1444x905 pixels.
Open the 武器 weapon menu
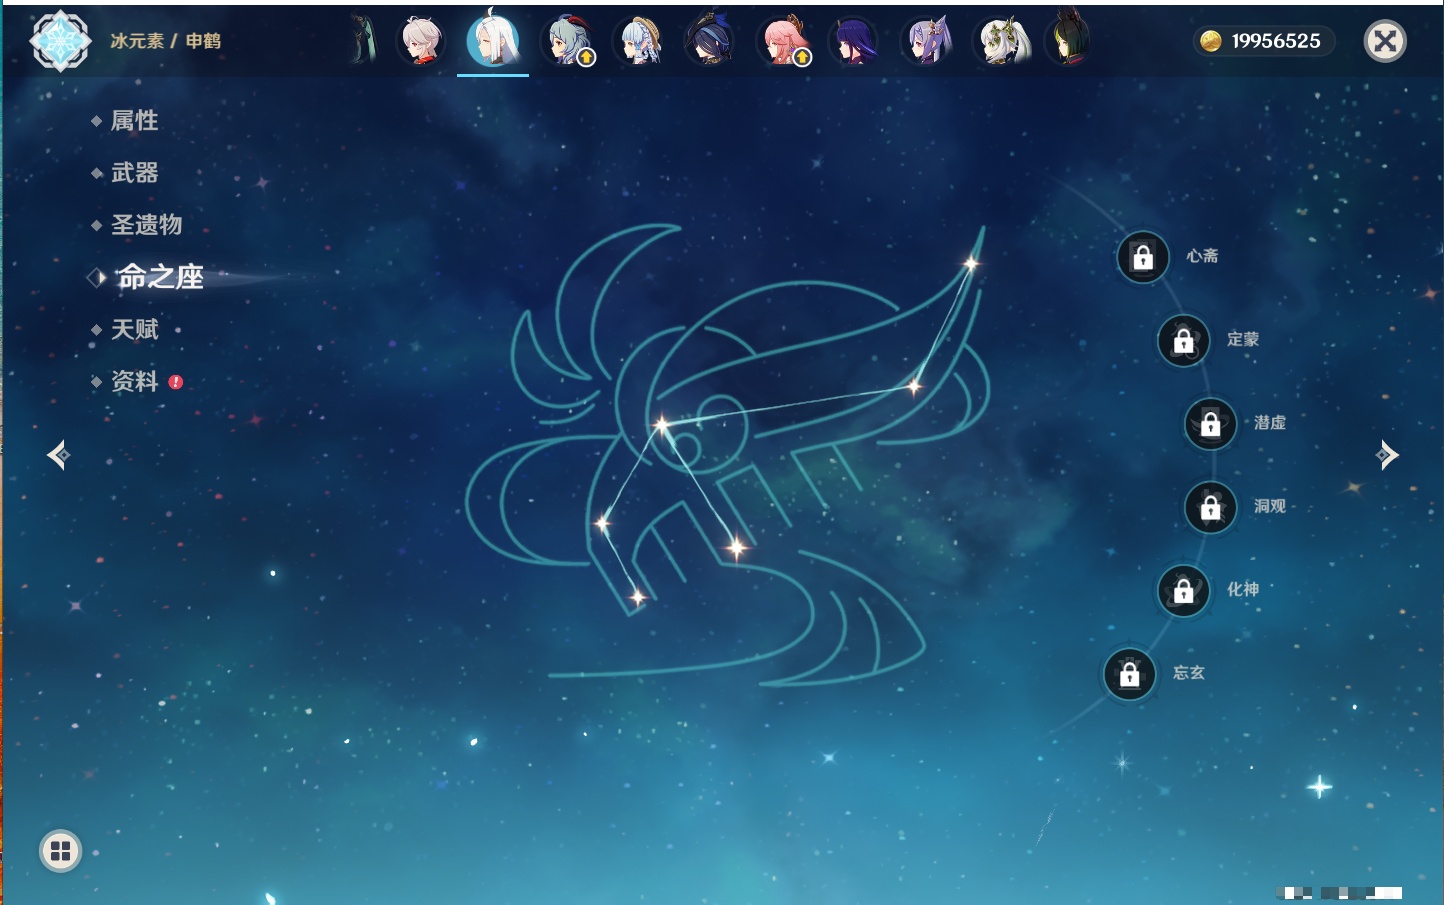click(x=134, y=173)
